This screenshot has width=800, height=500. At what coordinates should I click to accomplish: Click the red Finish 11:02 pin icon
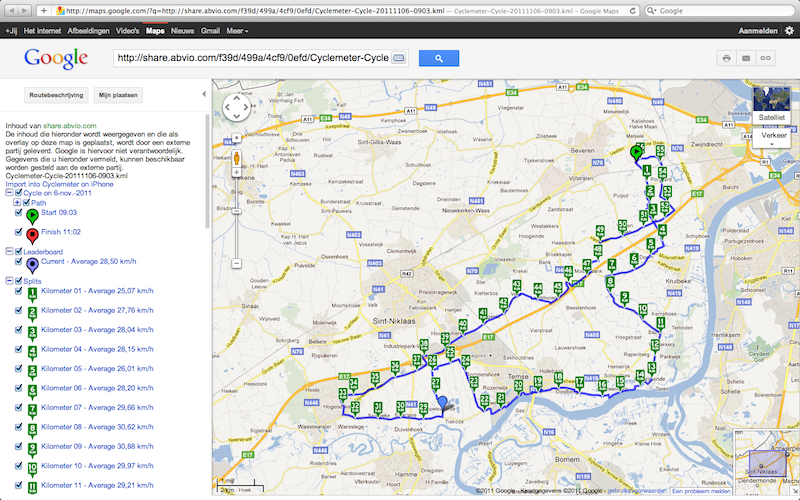click(x=32, y=236)
